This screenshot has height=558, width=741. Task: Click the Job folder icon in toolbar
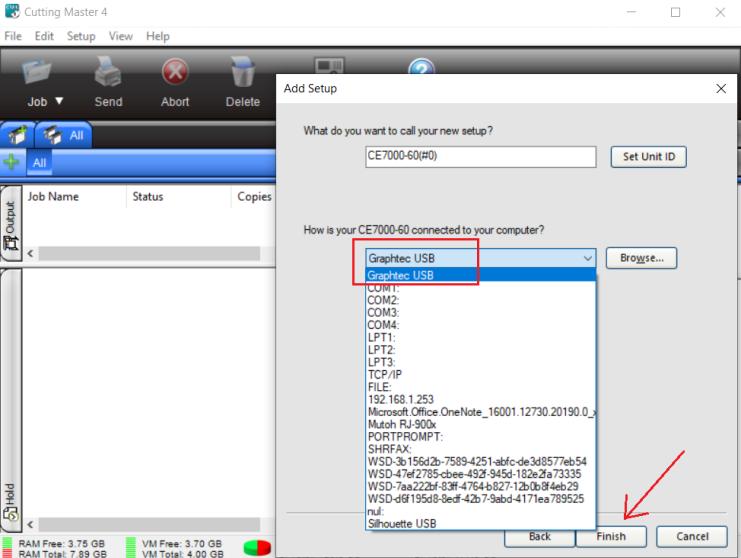point(36,72)
